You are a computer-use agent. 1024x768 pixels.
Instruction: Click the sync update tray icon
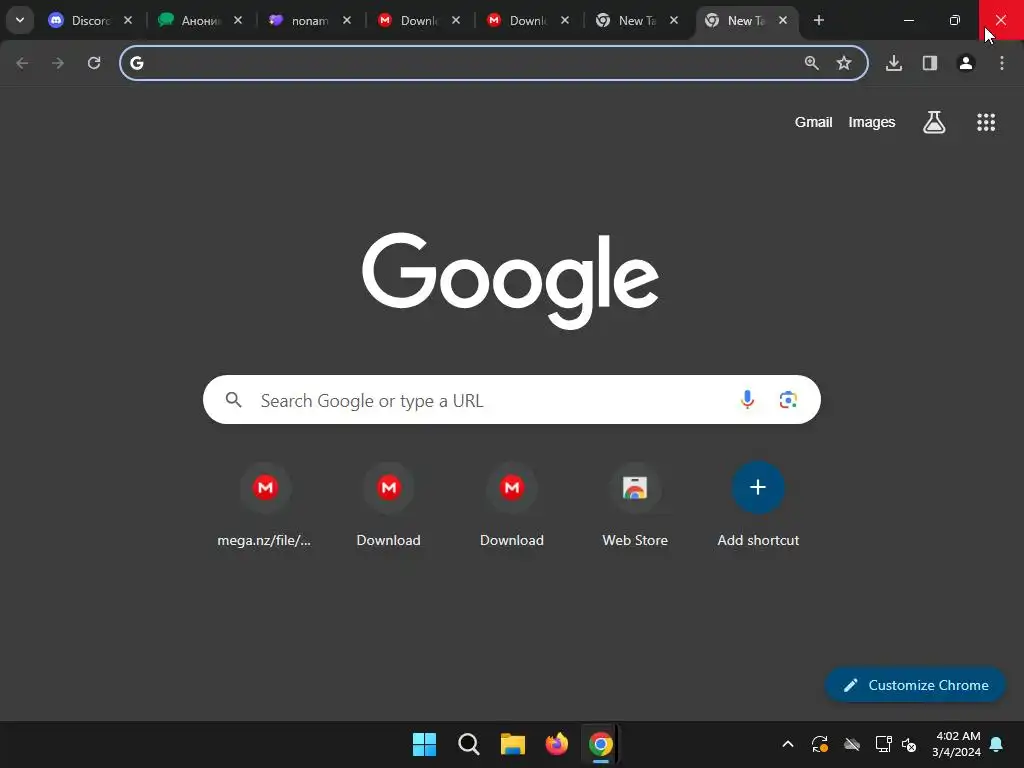[x=820, y=744]
